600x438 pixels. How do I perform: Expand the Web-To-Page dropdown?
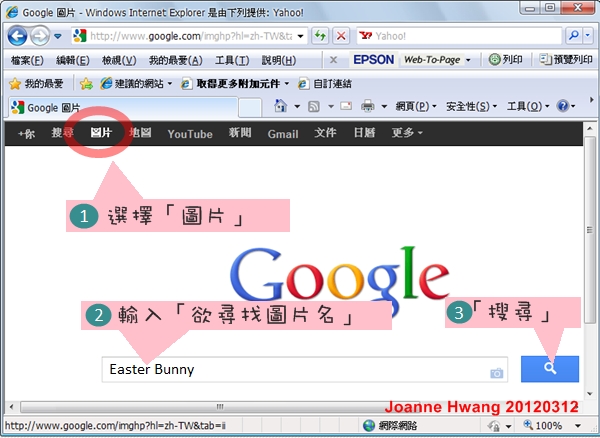(x=468, y=60)
